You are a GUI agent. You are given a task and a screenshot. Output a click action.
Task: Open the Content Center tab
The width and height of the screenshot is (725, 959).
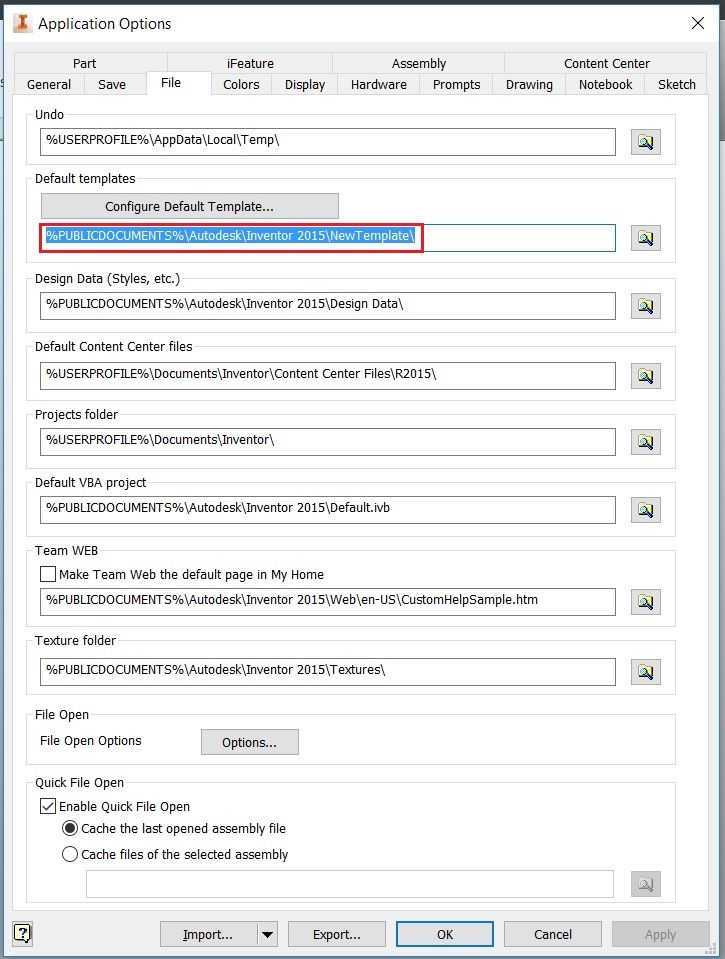pyautogui.click(x=606, y=63)
